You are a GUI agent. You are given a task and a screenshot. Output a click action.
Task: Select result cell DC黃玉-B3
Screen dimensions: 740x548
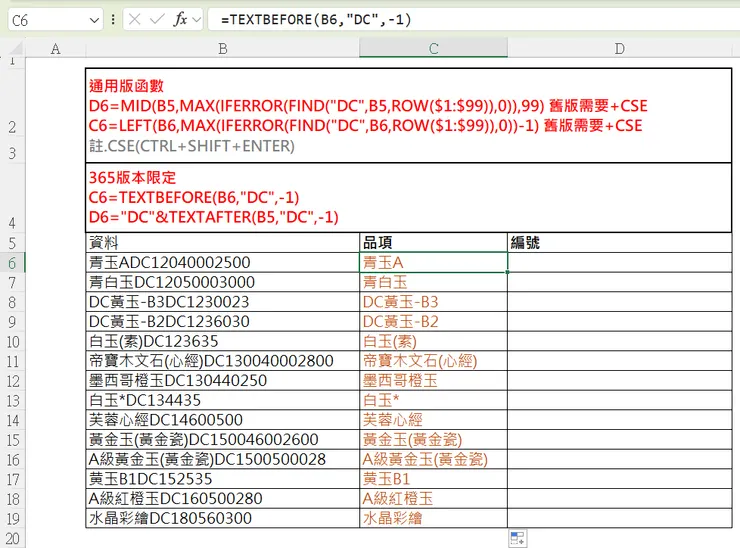[433, 302]
